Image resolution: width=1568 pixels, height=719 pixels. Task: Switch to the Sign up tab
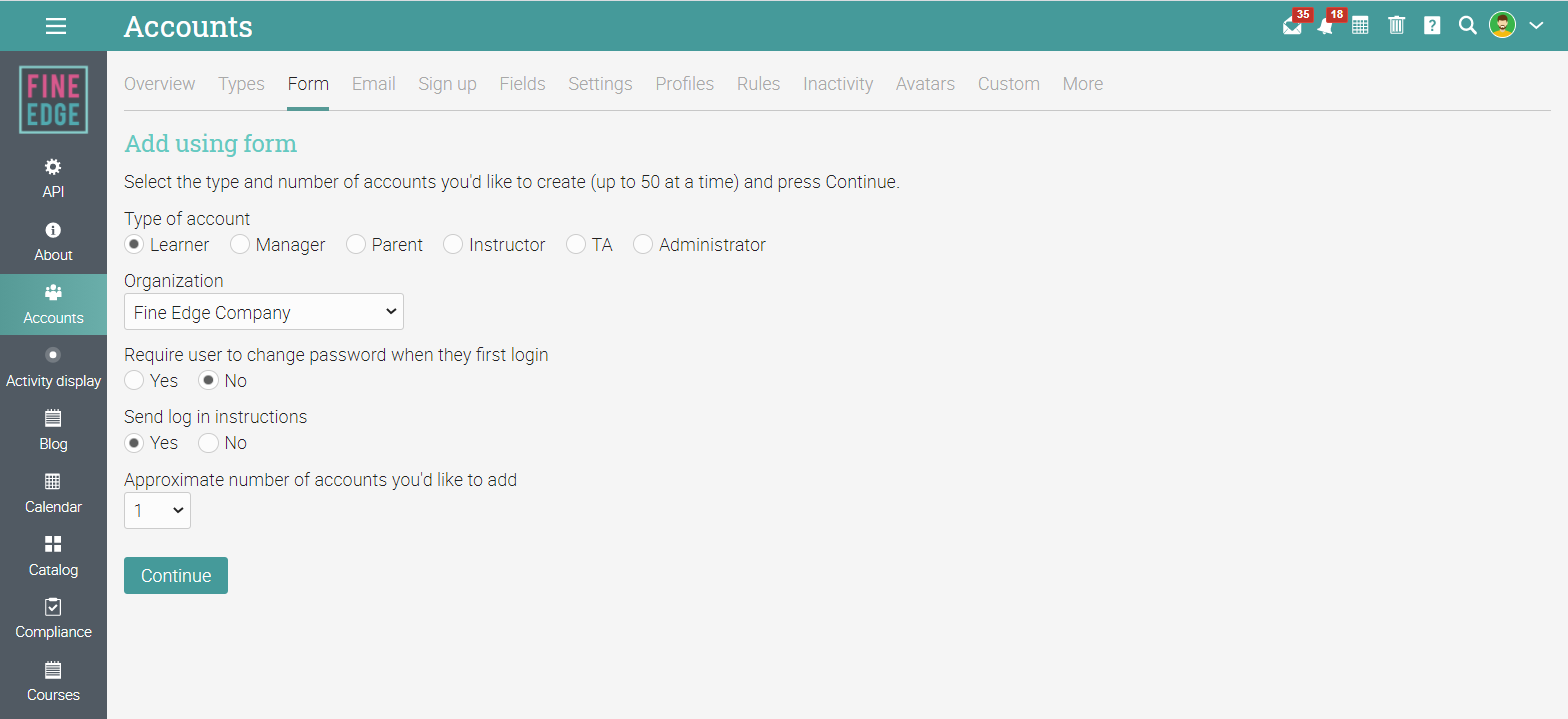pos(447,84)
